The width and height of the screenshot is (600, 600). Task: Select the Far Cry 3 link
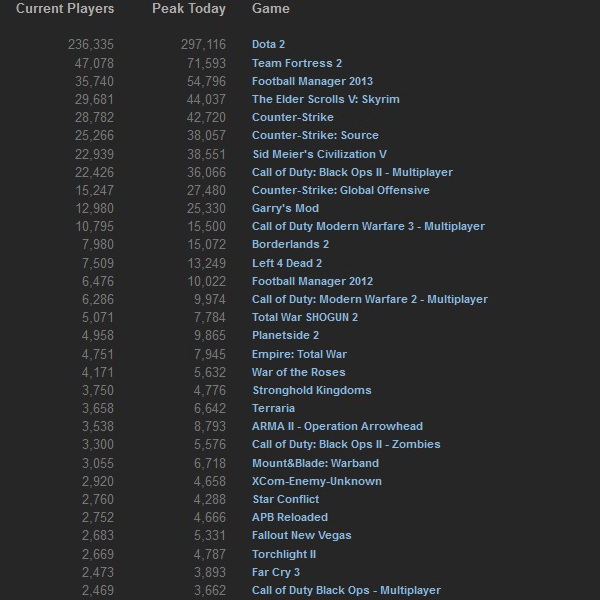pos(275,572)
